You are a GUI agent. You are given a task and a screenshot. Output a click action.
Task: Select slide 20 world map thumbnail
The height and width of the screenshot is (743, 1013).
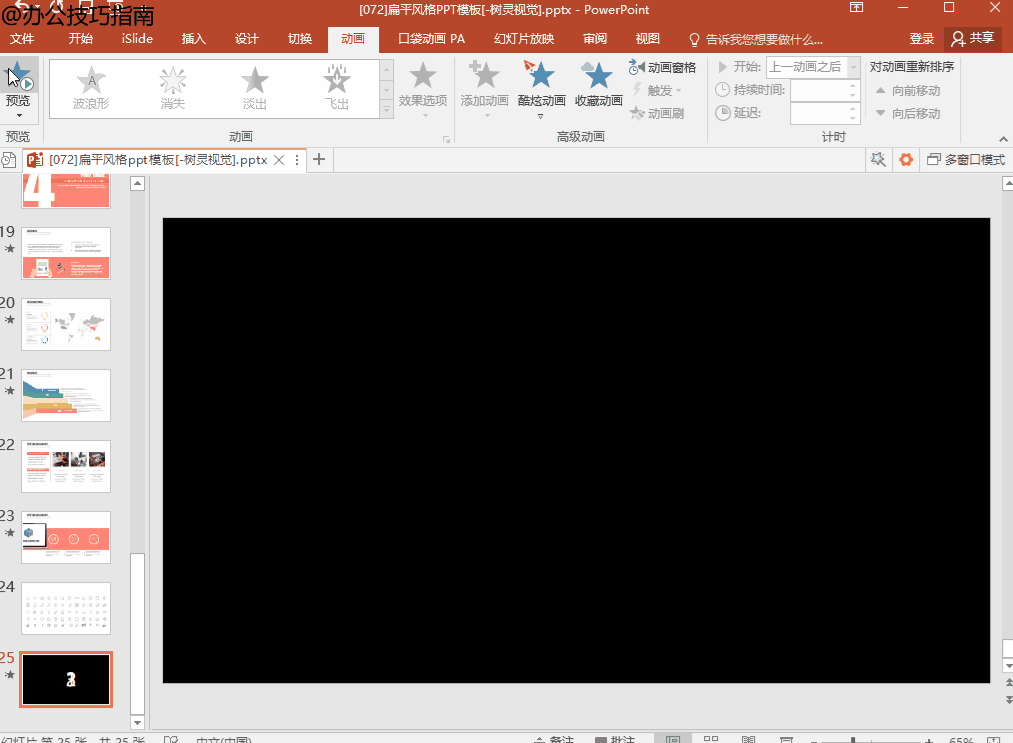click(66, 324)
